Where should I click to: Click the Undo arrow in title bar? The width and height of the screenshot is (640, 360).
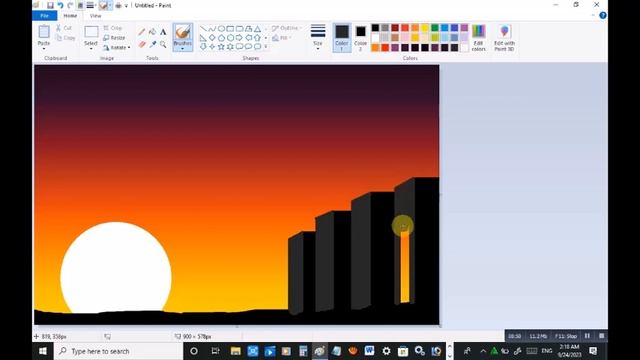pyautogui.click(x=60, y=5)
